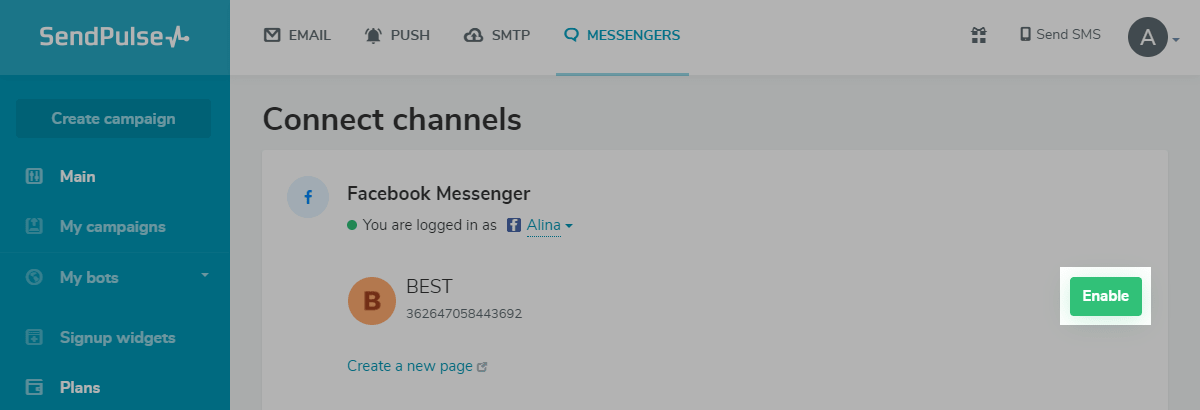Click the Facebook Messenger channel icon
This screenshot has width=1200, height=410.
pos(308,197)
